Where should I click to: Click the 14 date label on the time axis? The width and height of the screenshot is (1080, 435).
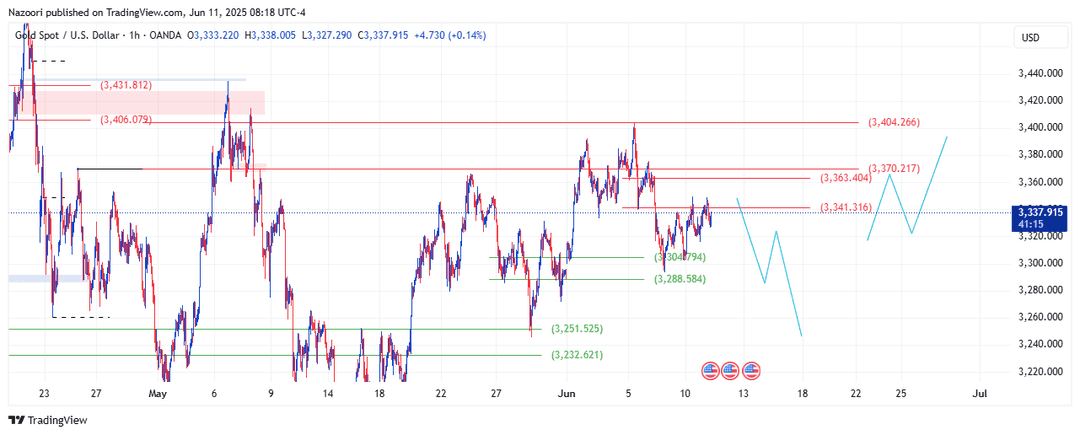pos(328,394)
